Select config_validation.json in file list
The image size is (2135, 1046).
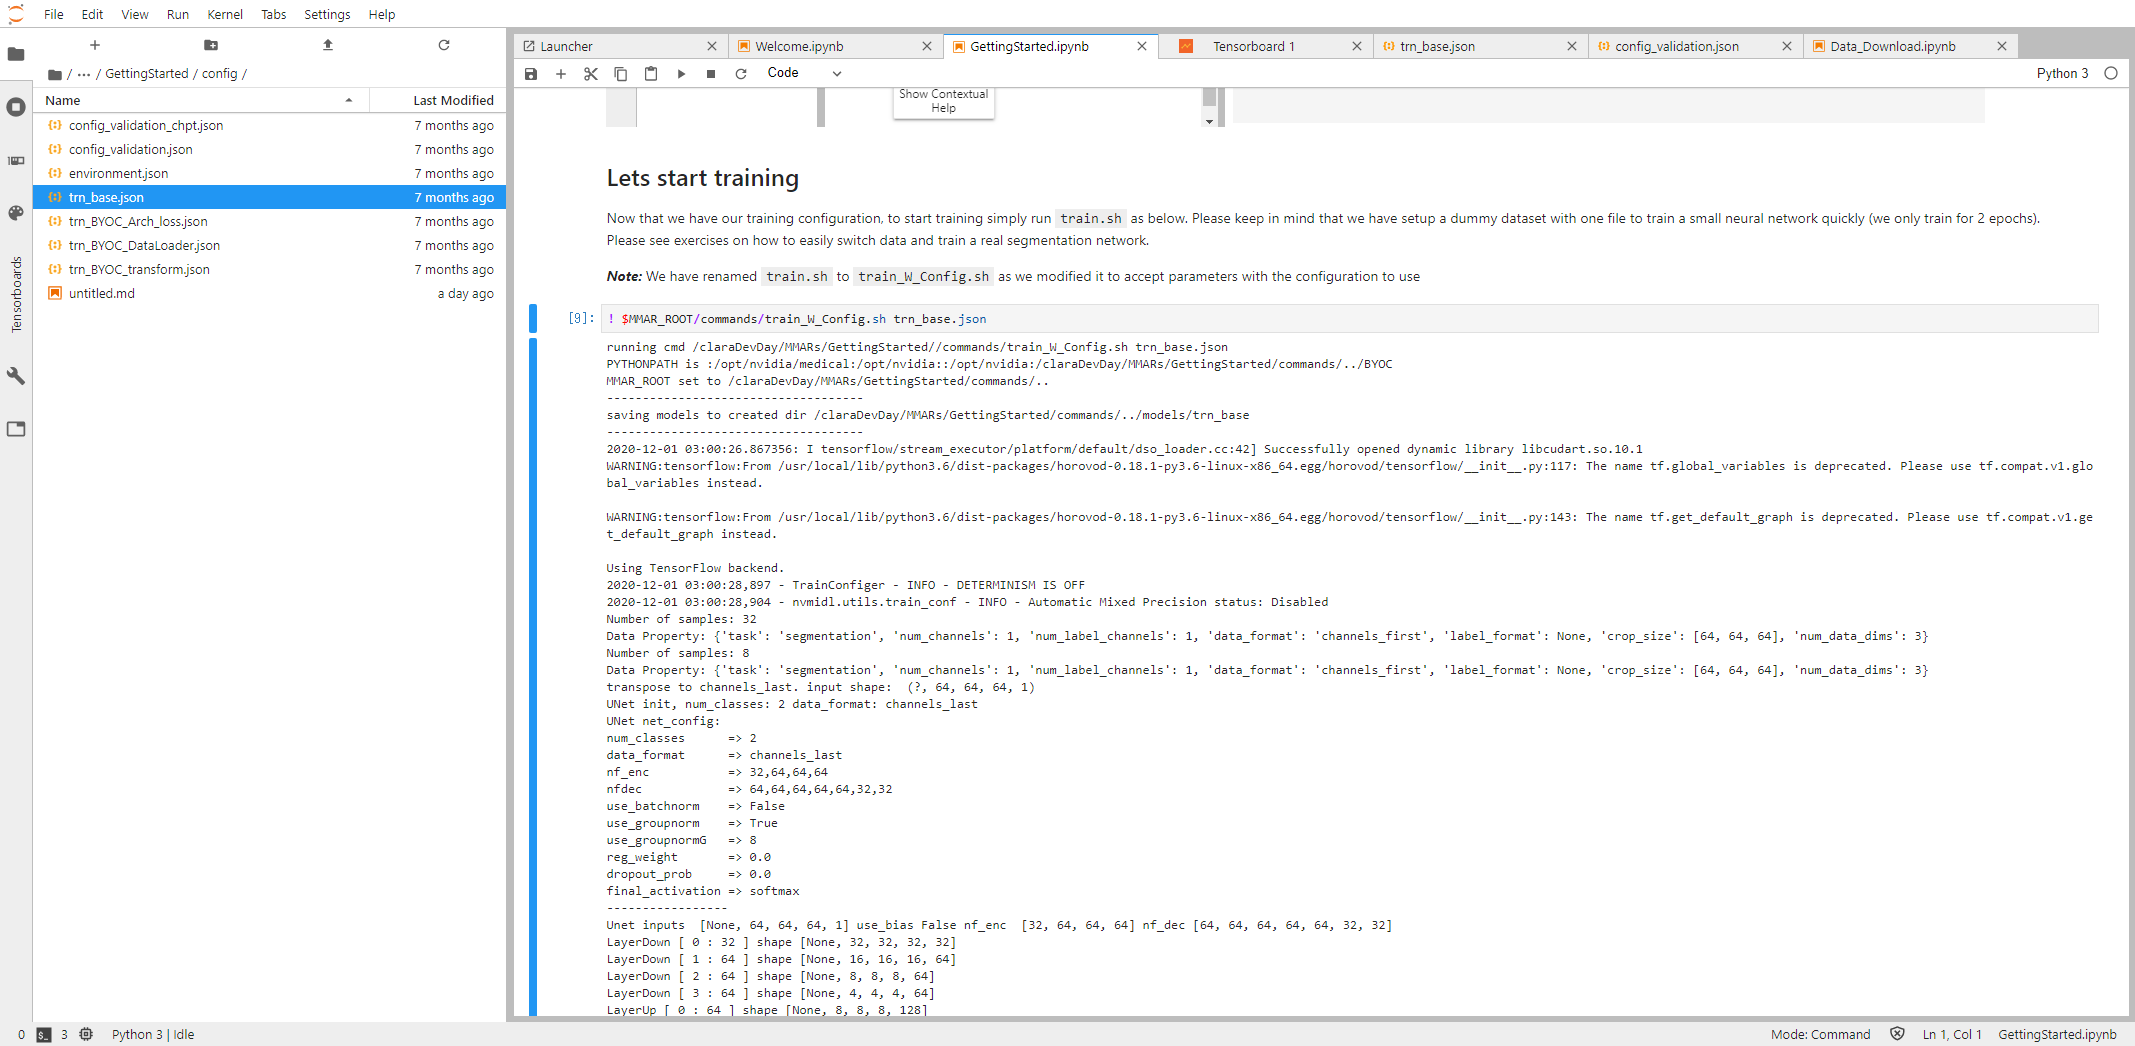(x=270, y=149)
